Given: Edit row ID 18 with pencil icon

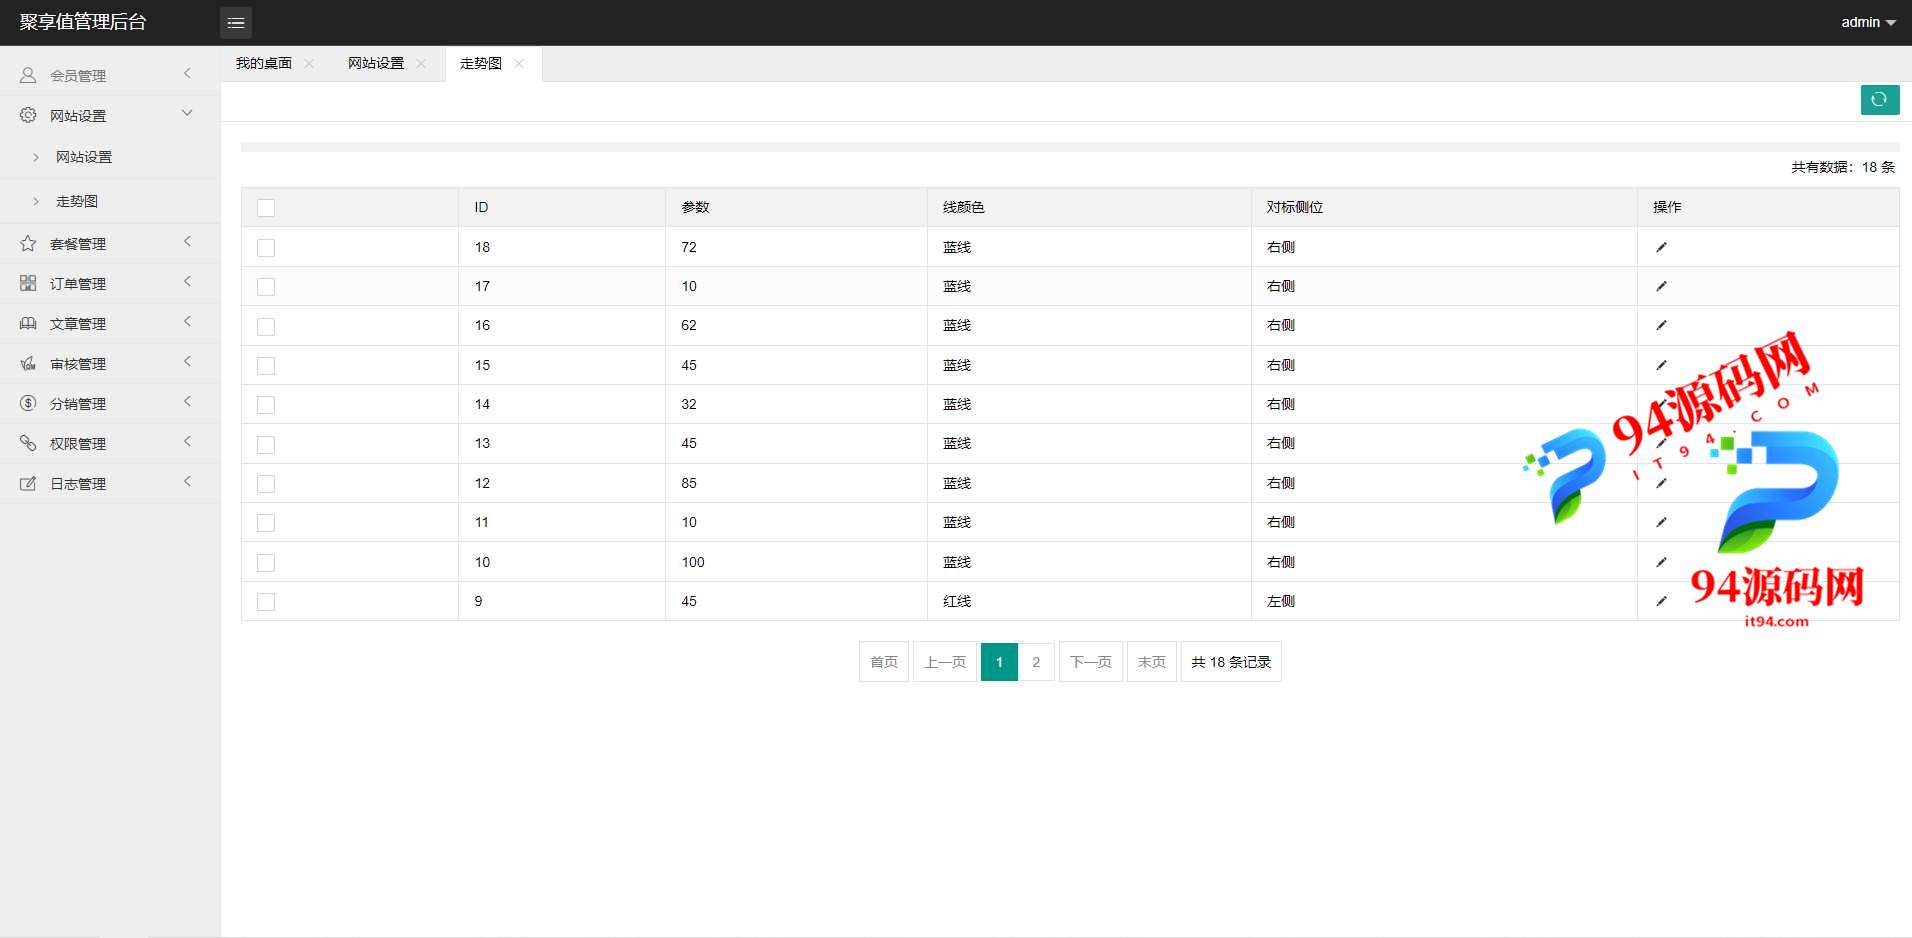Looking at the screenshot, I should click(1661, 247).
